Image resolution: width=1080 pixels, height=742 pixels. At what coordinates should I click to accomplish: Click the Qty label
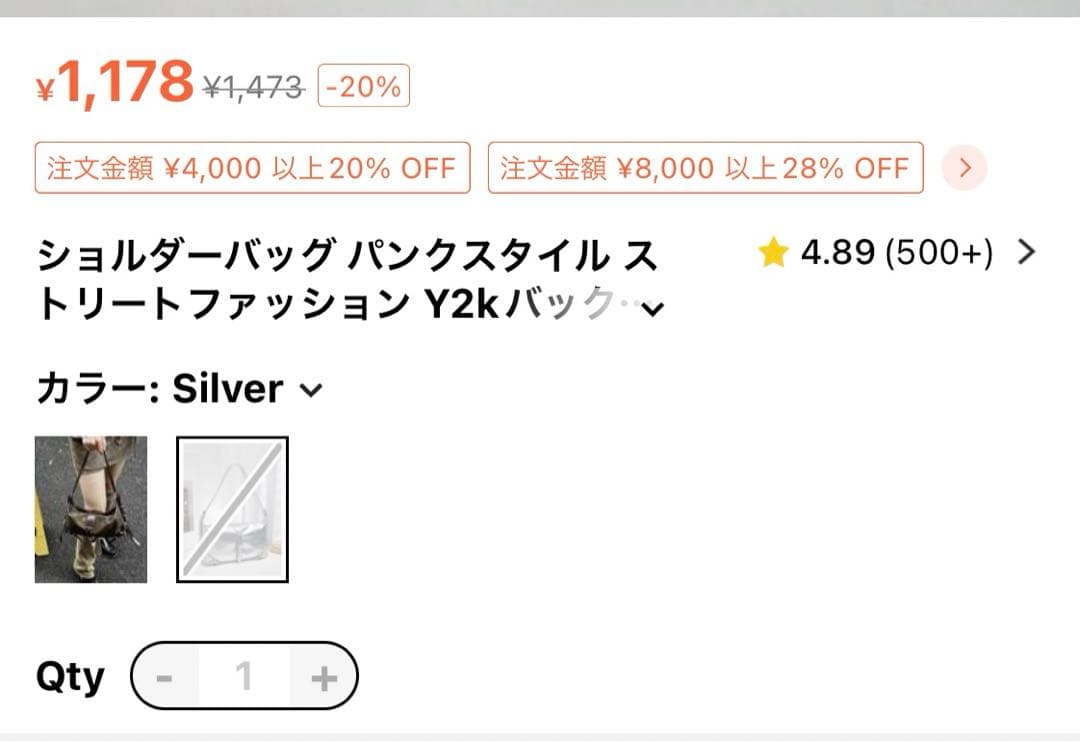coord(70,677)
